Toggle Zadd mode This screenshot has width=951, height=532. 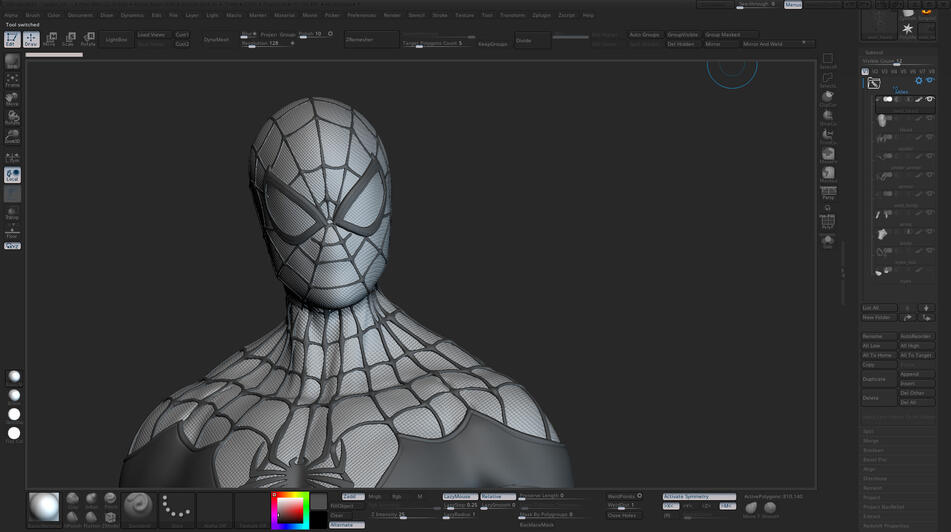click(x=352, y=496)
